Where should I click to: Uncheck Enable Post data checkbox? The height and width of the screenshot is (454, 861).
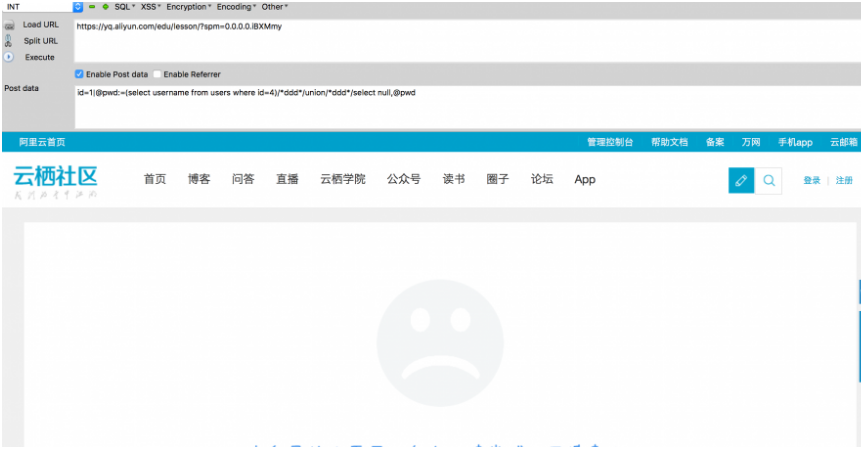point(79,74)
